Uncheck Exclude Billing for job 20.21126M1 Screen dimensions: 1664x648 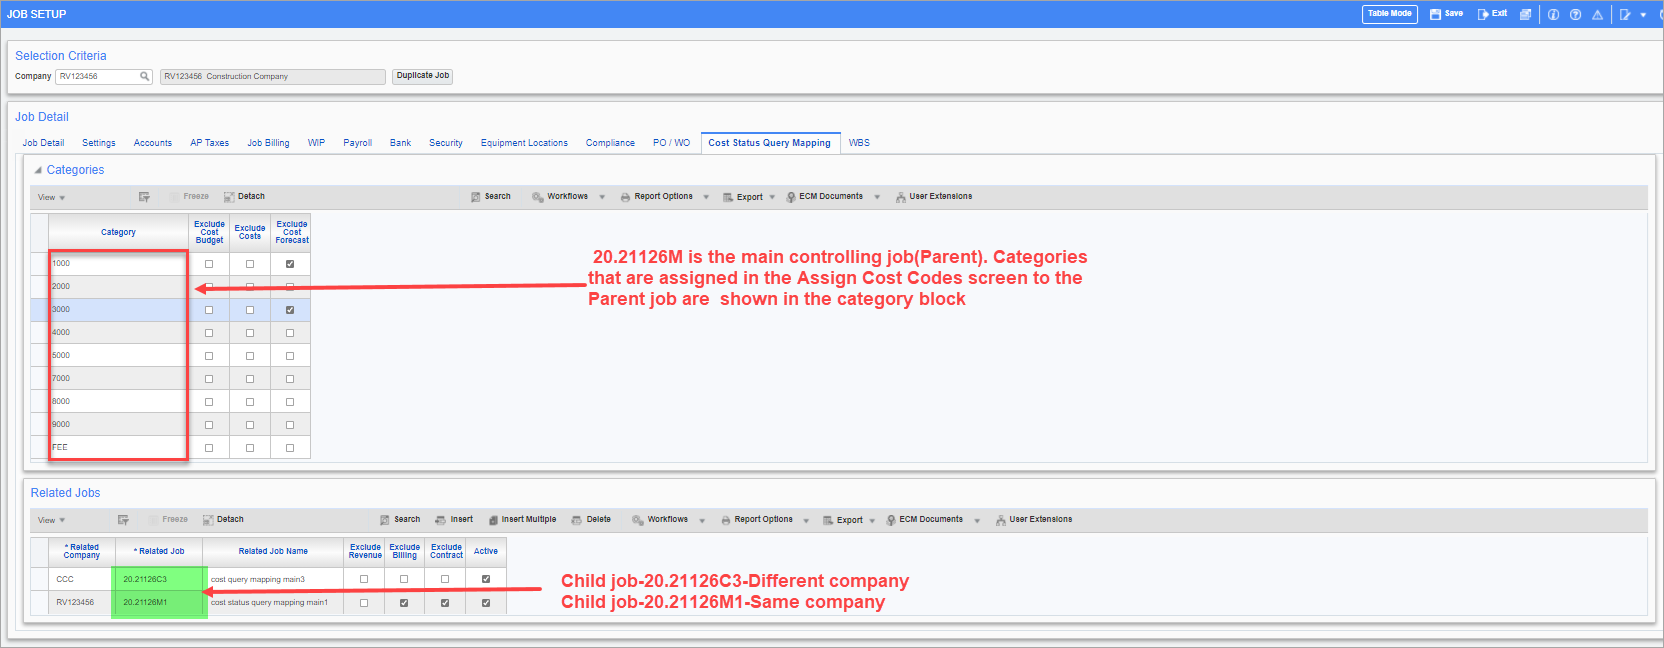tap(404, 603)
